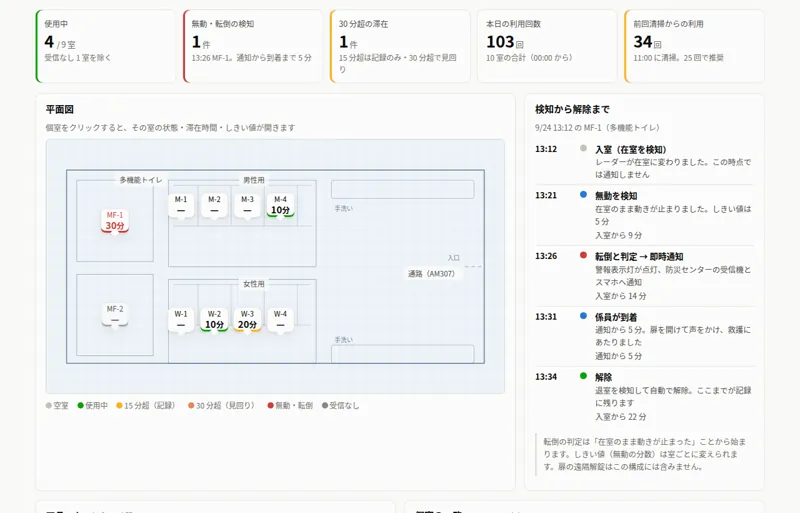Viewport: 800px width, 513px height.
Task: Open the 30分超の滞在 summary card
Action: tap(400, 46)
